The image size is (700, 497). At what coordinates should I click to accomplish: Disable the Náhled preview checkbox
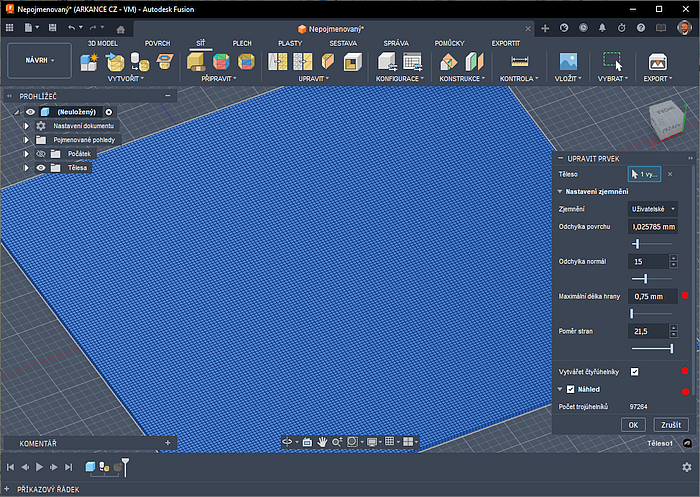[x=571, y=389]
